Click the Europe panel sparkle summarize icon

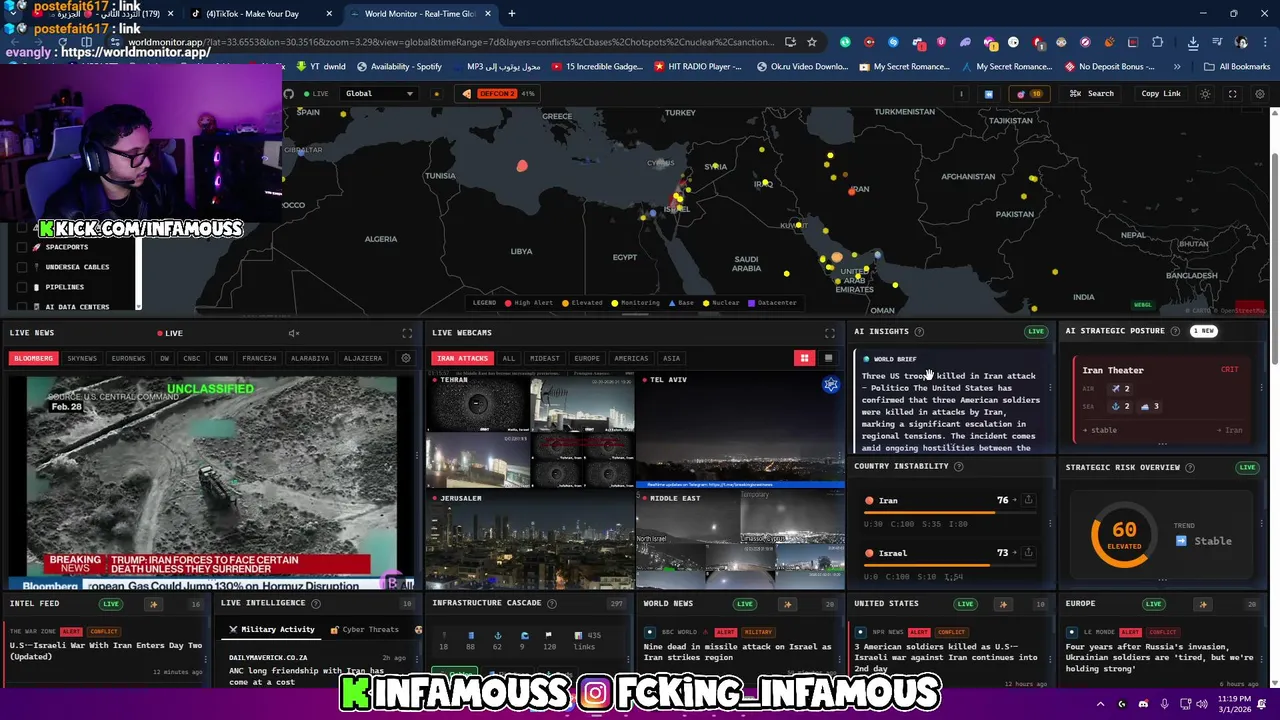1203,604
